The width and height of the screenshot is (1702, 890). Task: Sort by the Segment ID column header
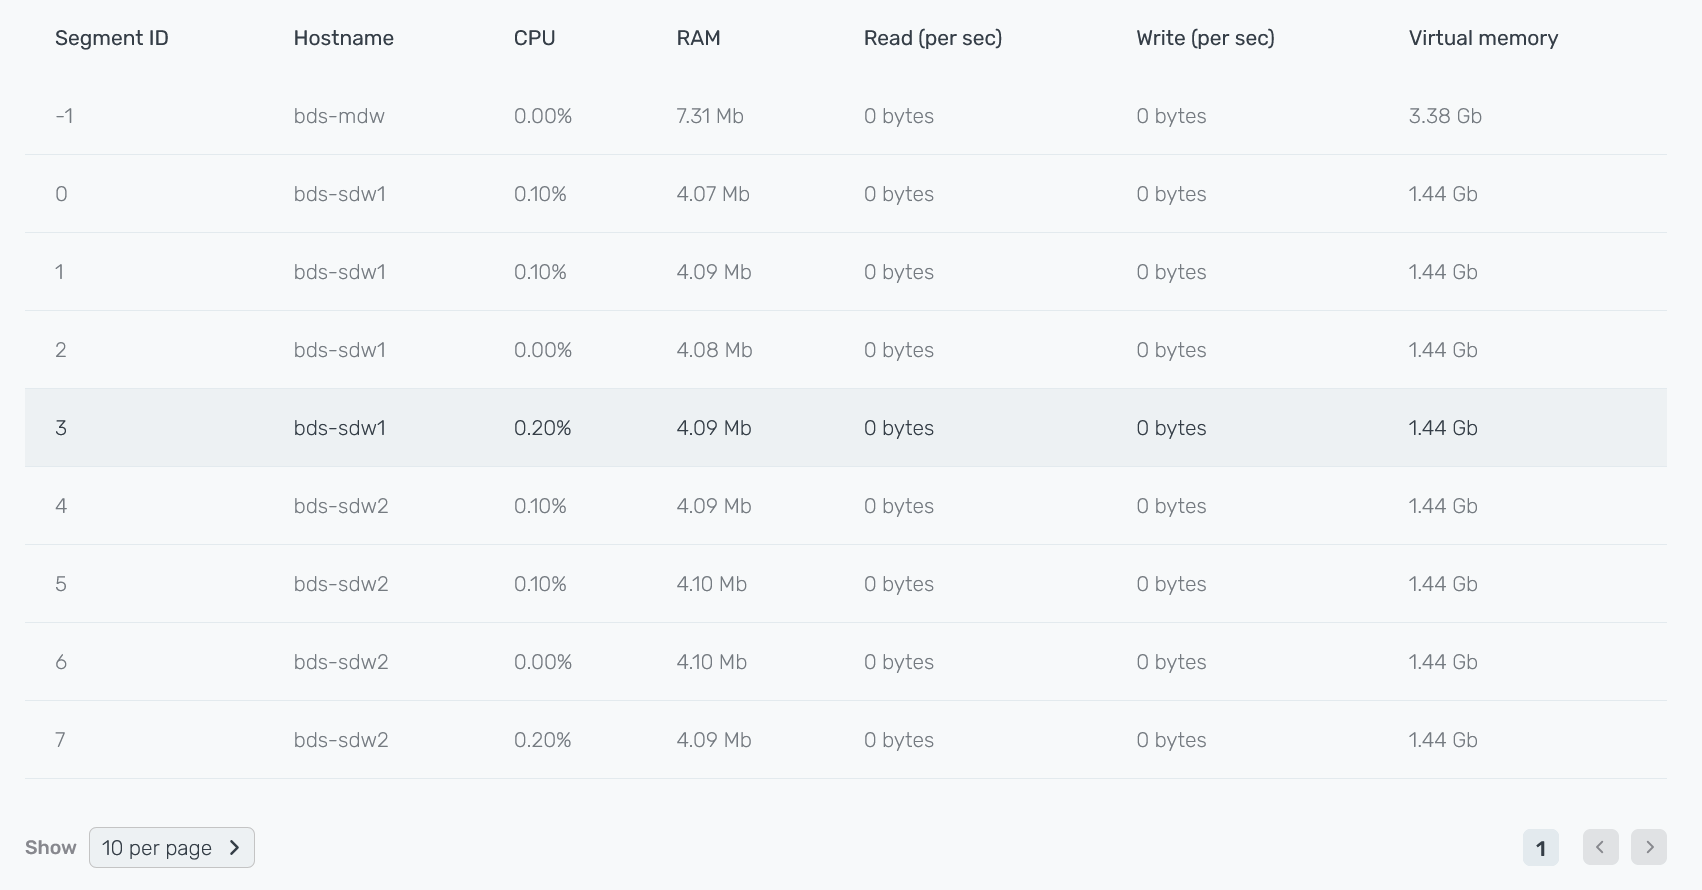[111, 38]
